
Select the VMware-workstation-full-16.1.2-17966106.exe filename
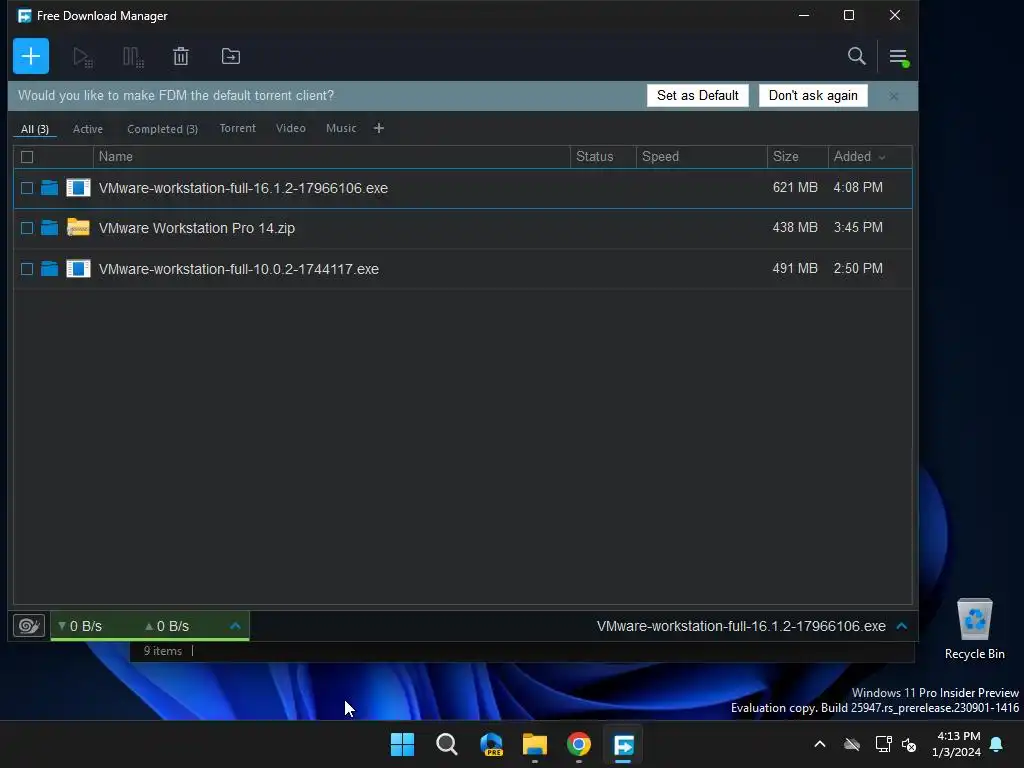pos(243,188)
